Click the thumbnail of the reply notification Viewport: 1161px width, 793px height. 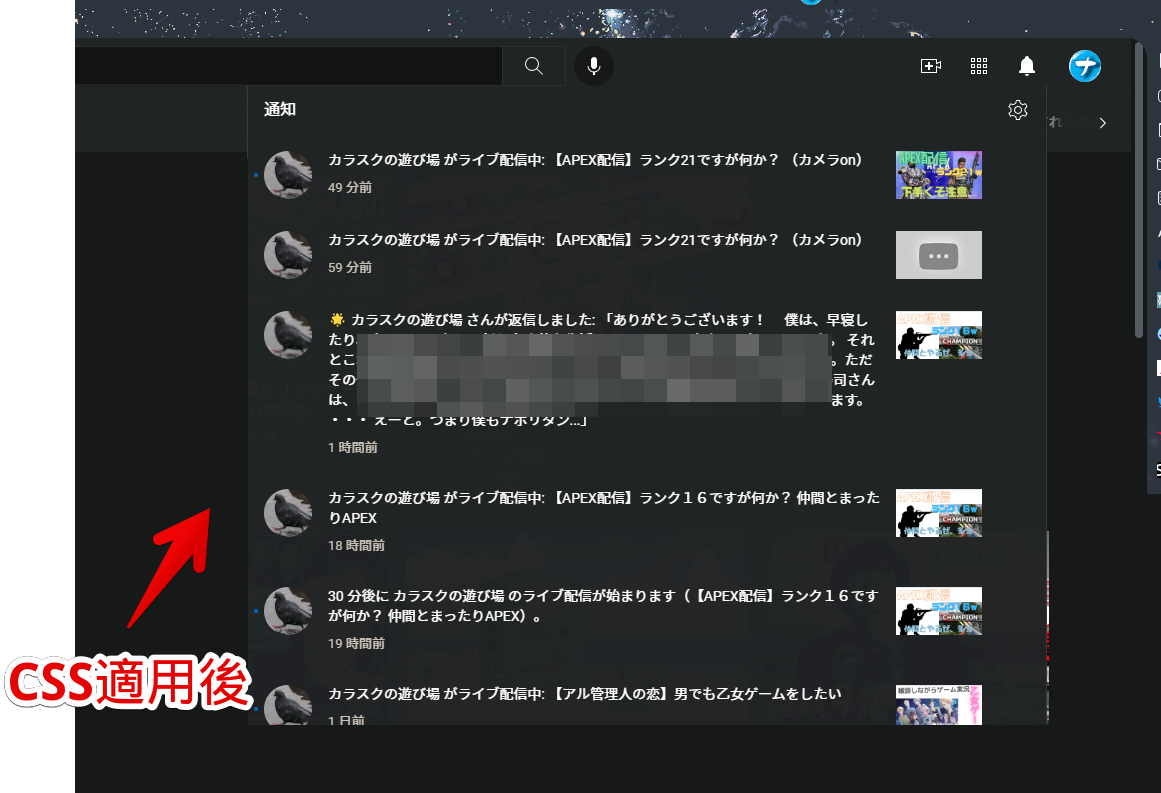click(x=939, y=335)
